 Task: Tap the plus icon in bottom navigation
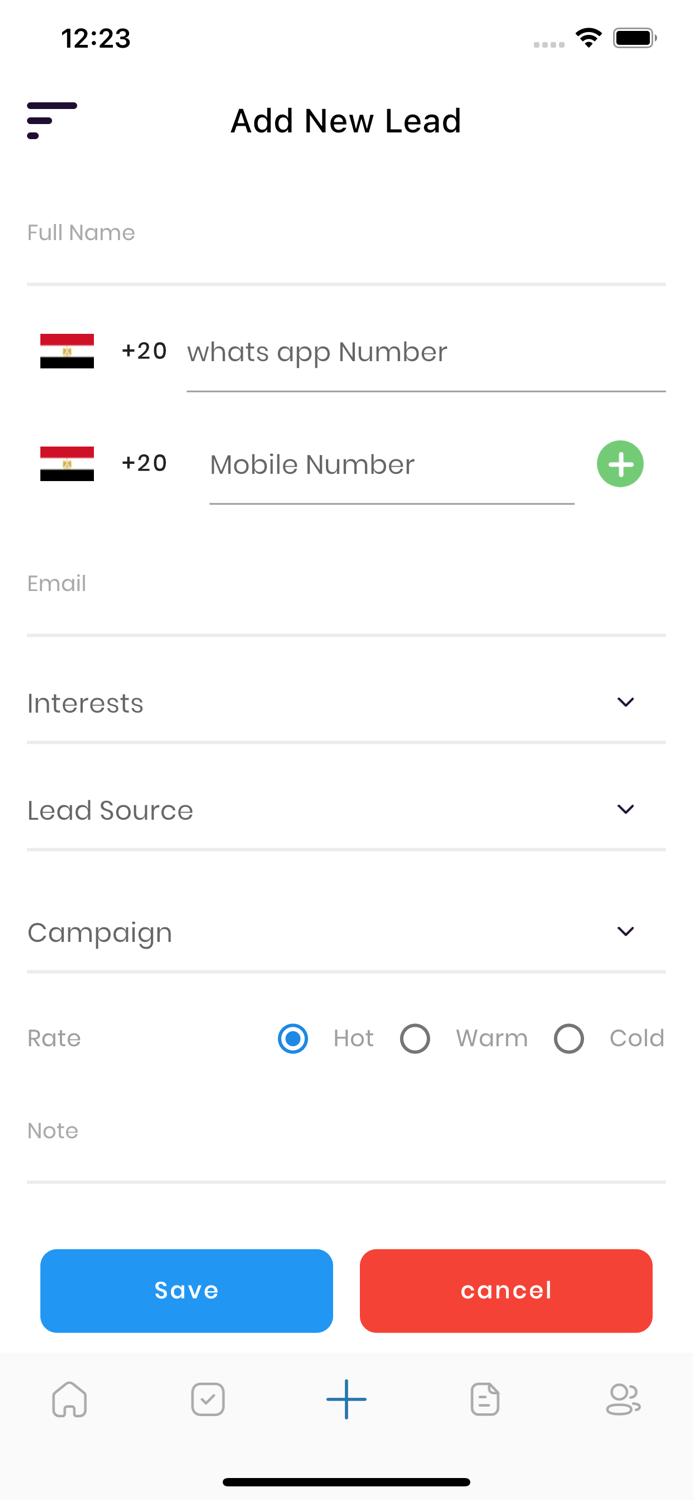coord(346,1399)
